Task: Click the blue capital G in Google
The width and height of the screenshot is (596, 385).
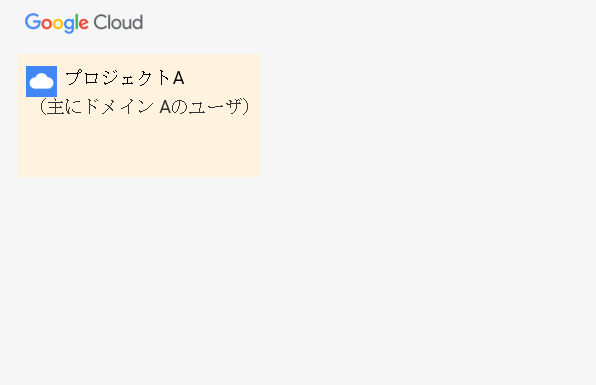Action: [x=33, y=22]
